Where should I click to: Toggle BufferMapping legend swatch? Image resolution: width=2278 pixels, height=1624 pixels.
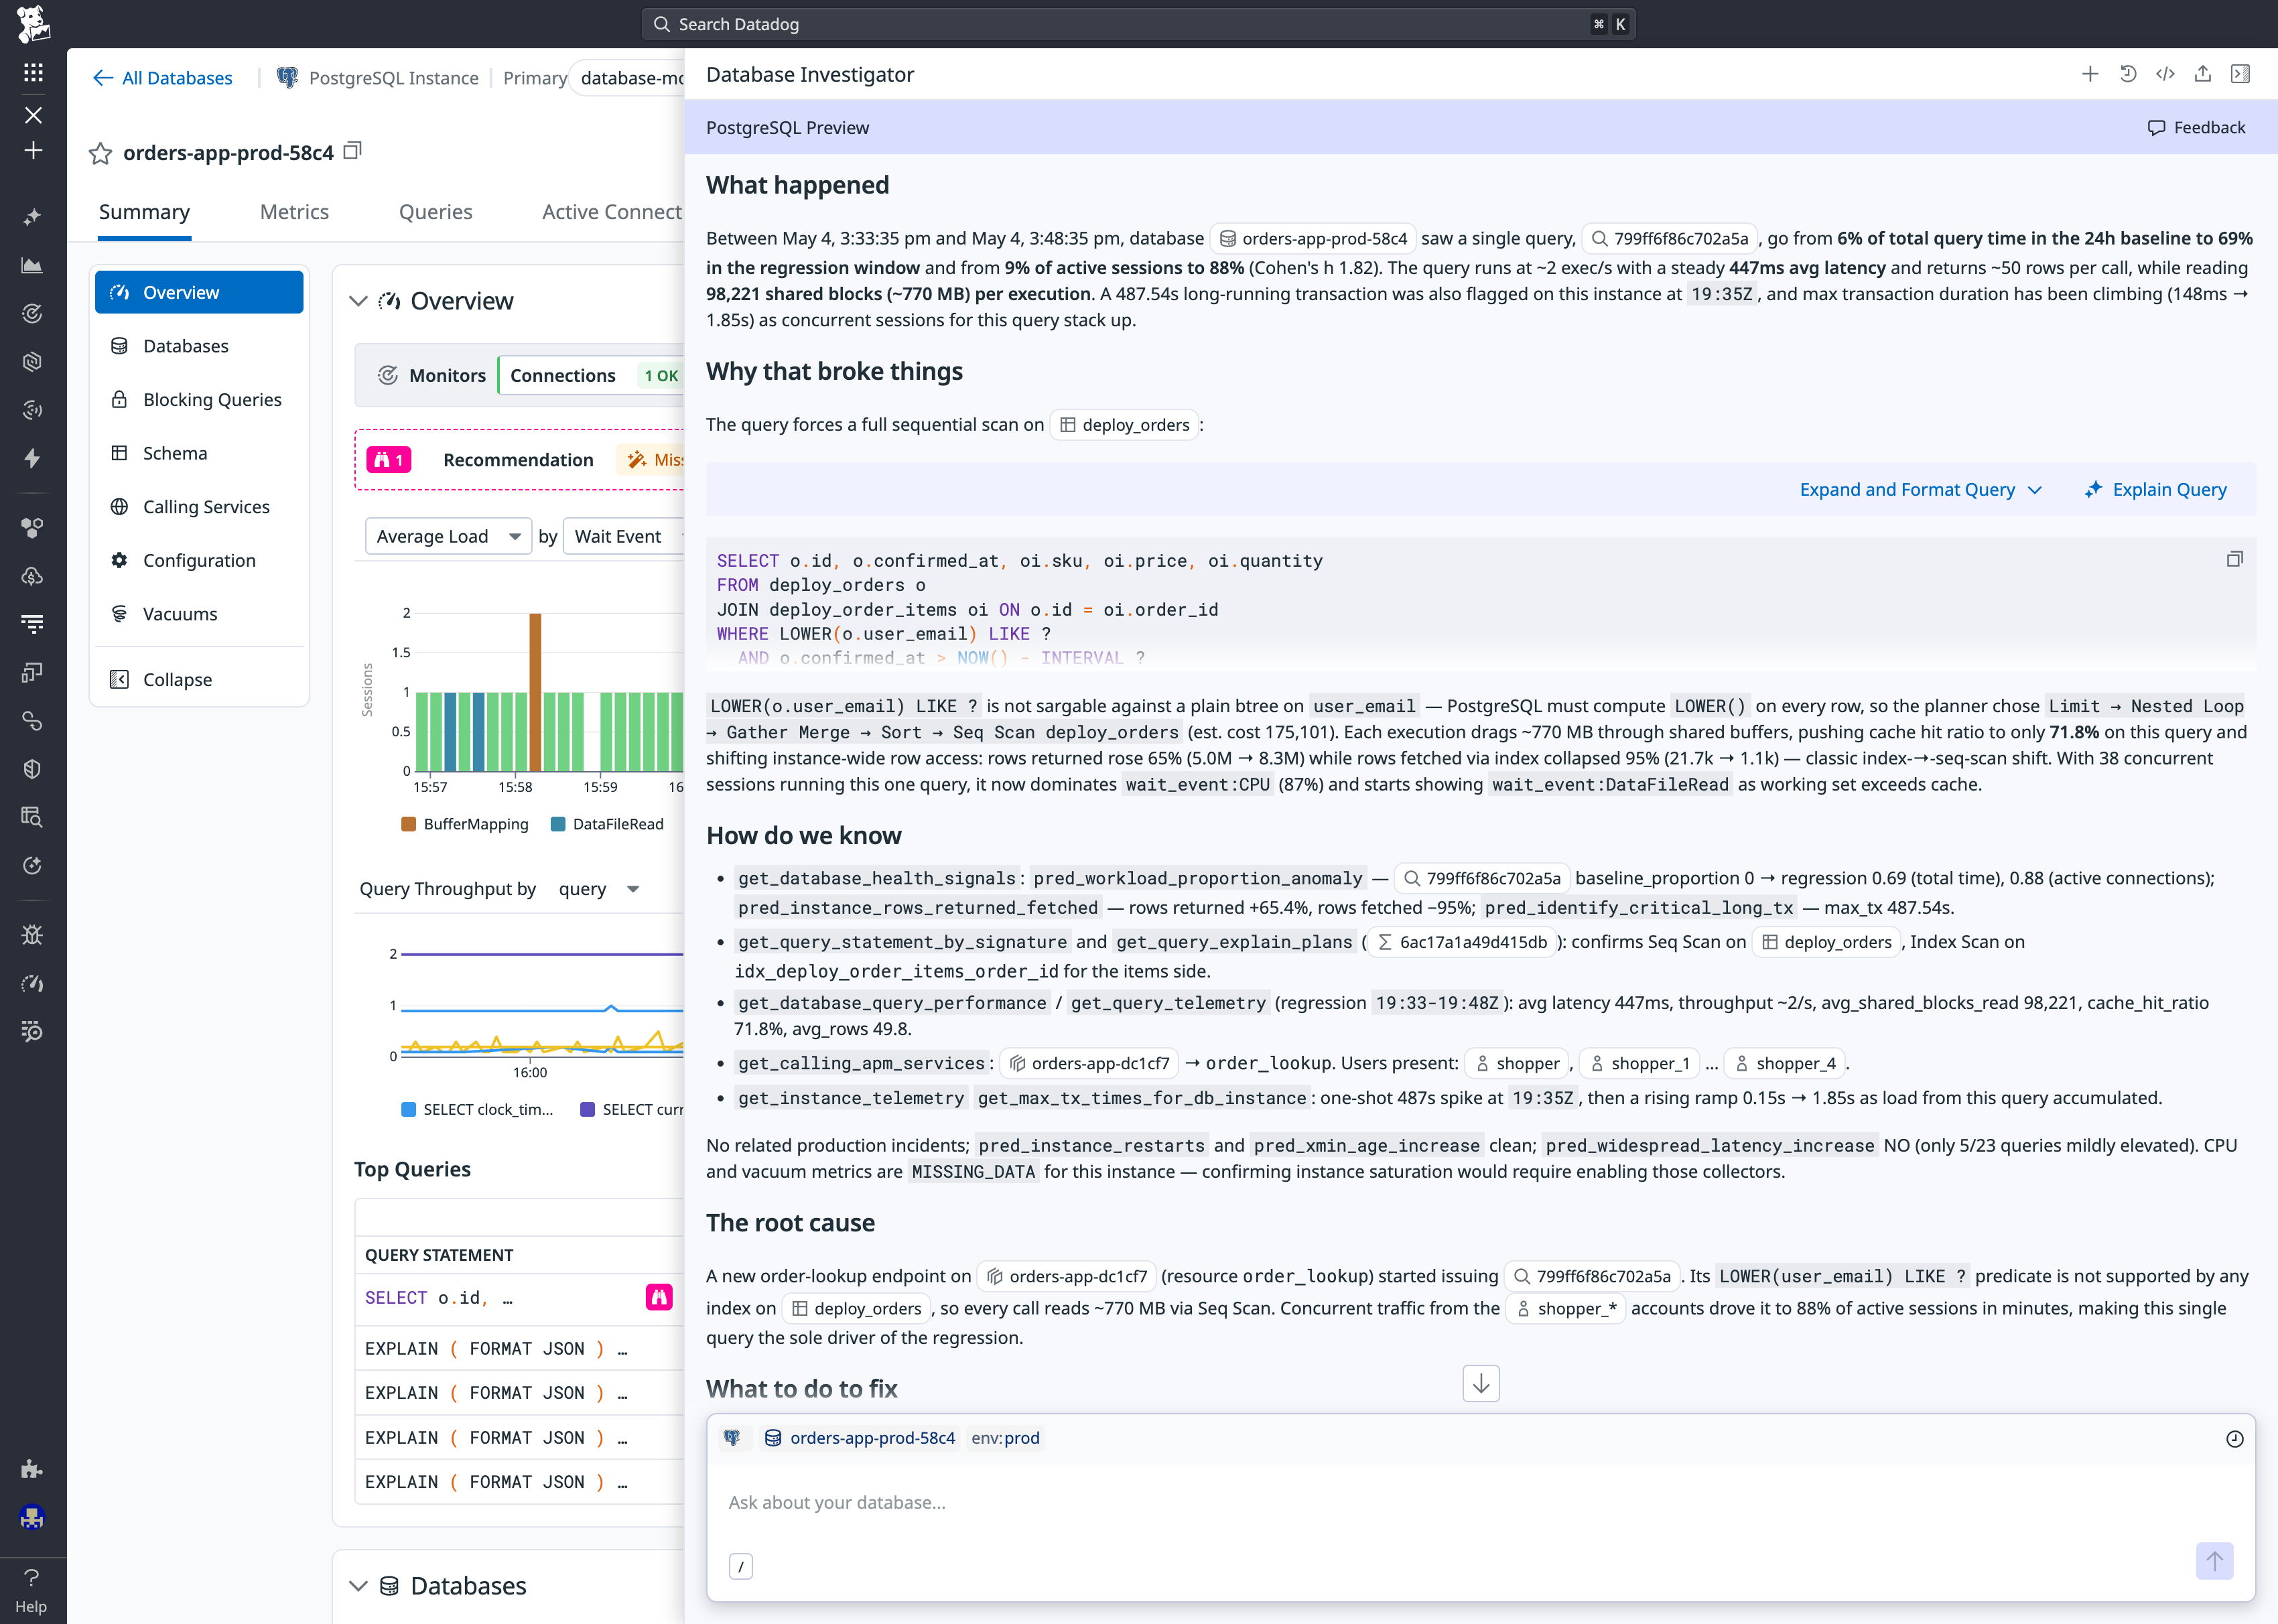point(408,824)
